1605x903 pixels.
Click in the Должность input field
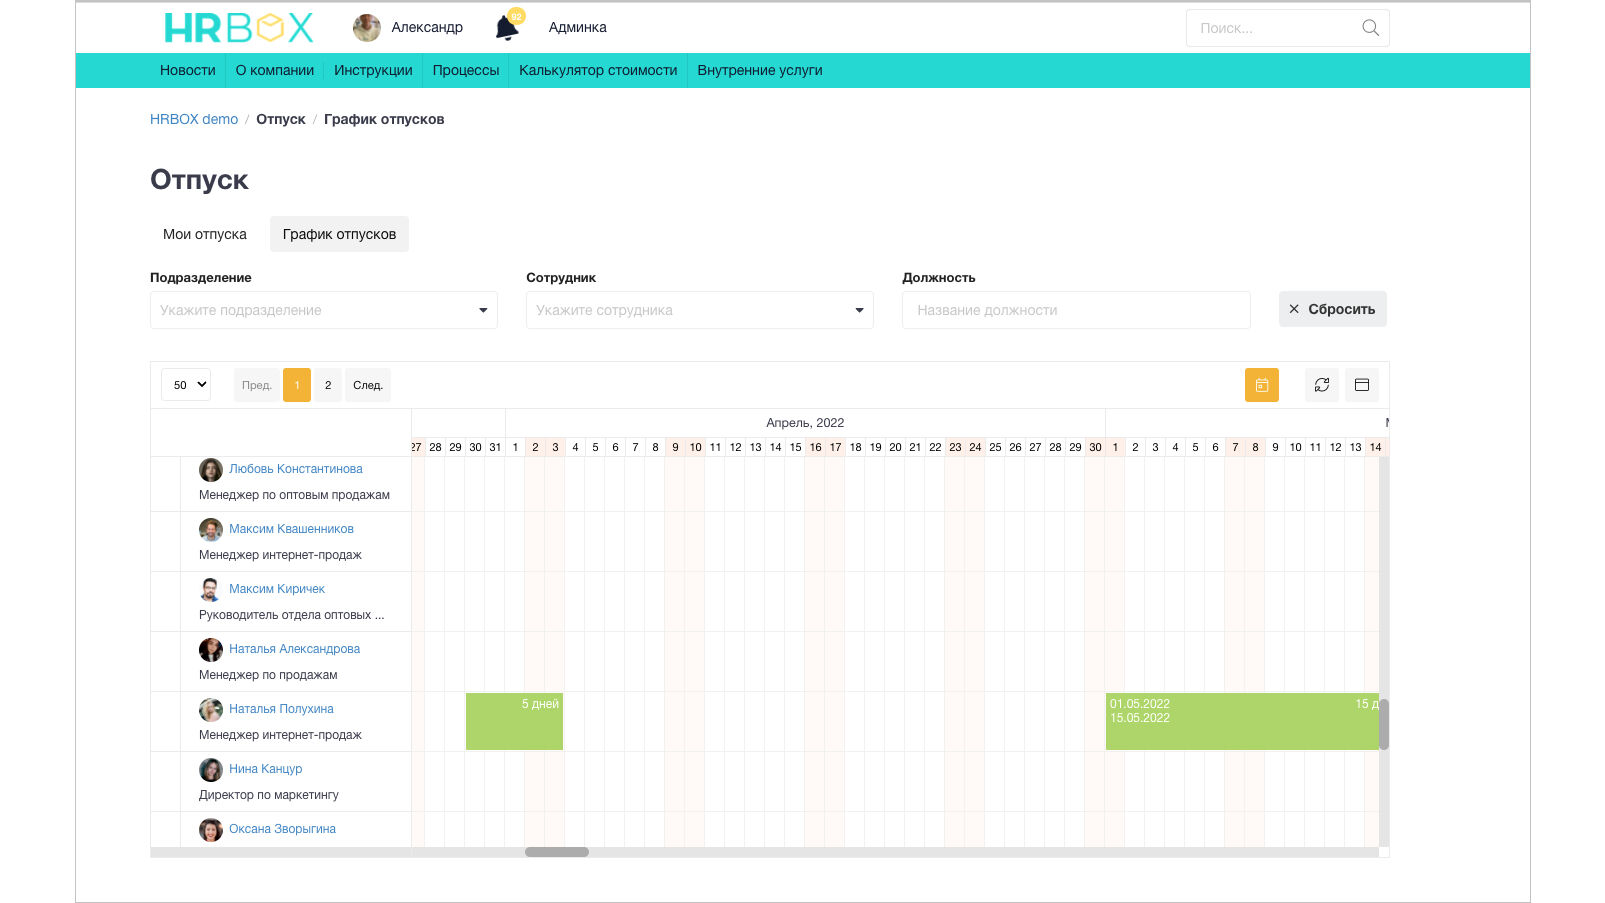[x=1076, y=310]
